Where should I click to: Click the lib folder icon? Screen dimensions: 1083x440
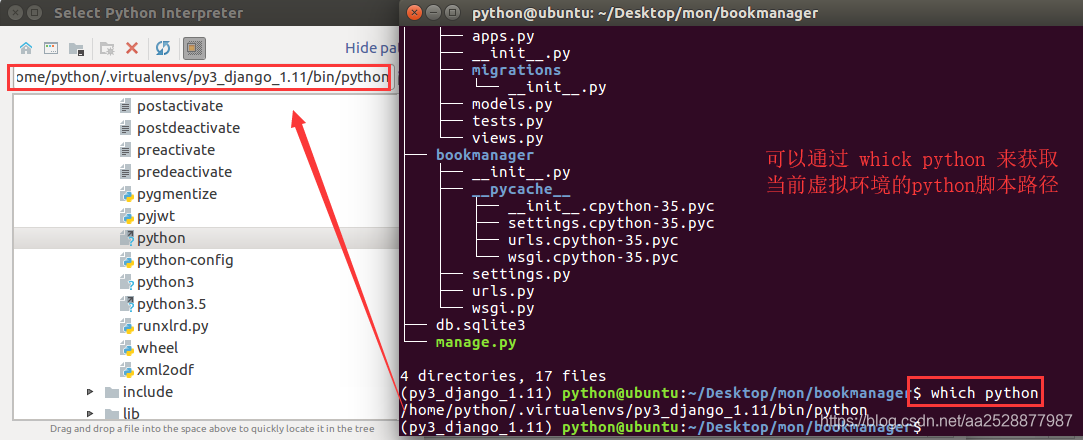pos(111,414)
